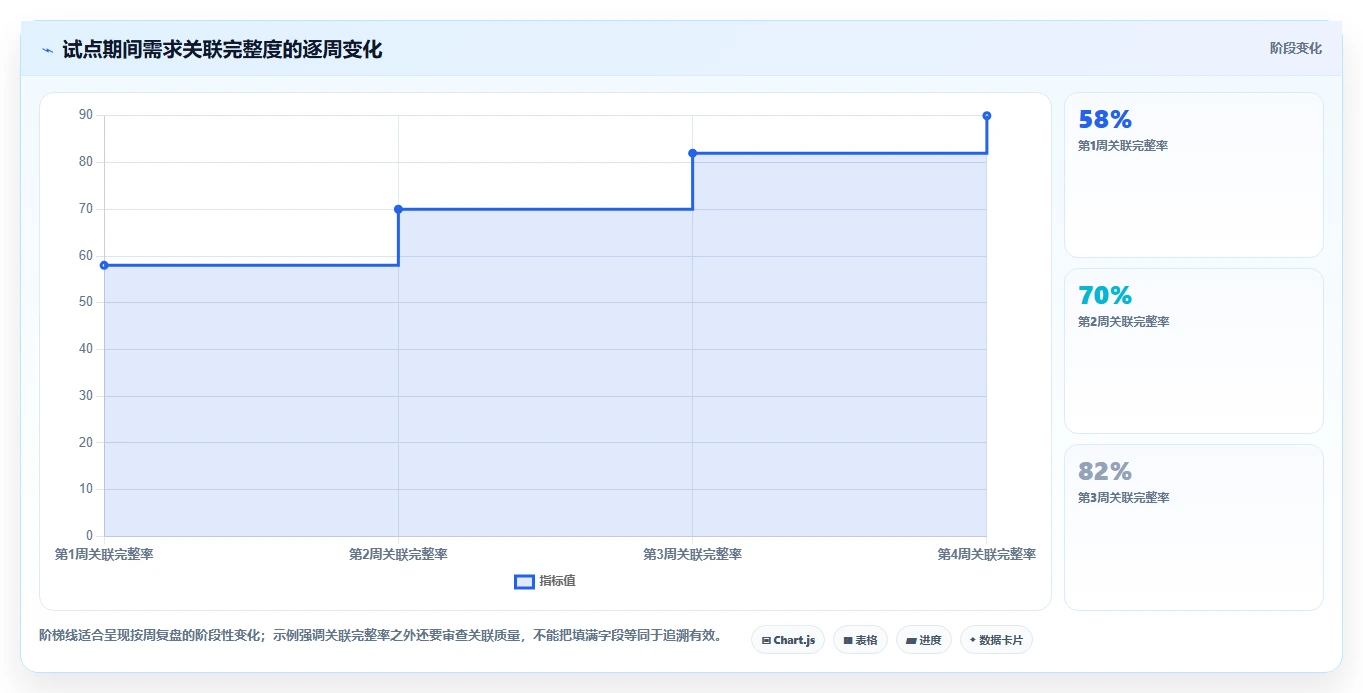The width and height of the screenshot is (1363, 693).
Task: Click the week 2 data point at 70
Action: pos(398,209)
